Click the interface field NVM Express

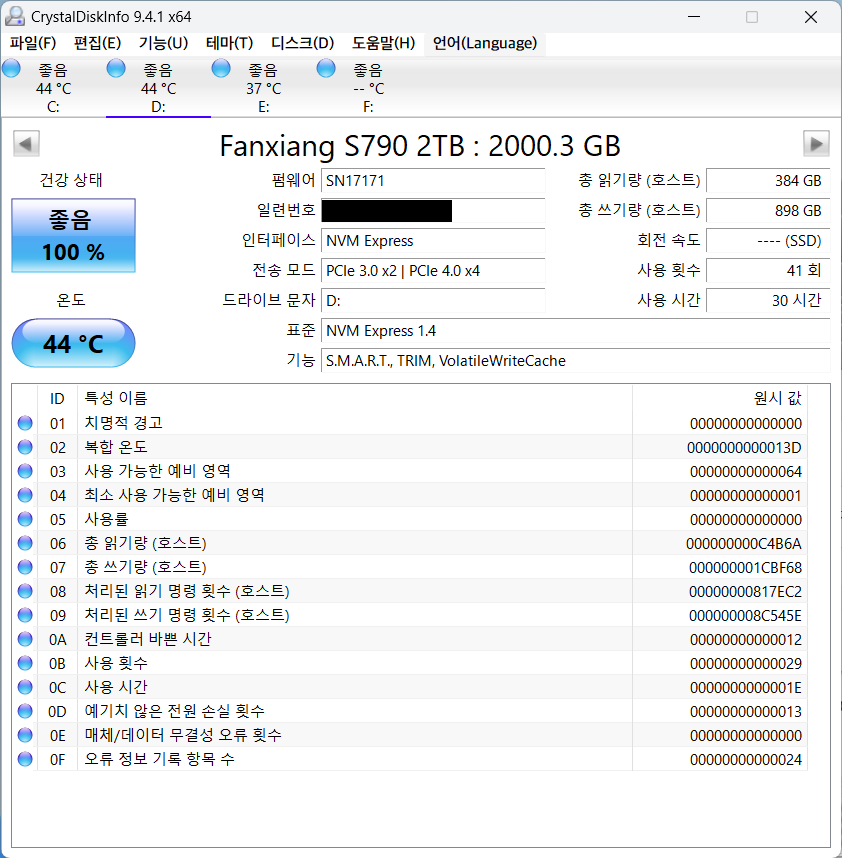[x=433, y=241]
